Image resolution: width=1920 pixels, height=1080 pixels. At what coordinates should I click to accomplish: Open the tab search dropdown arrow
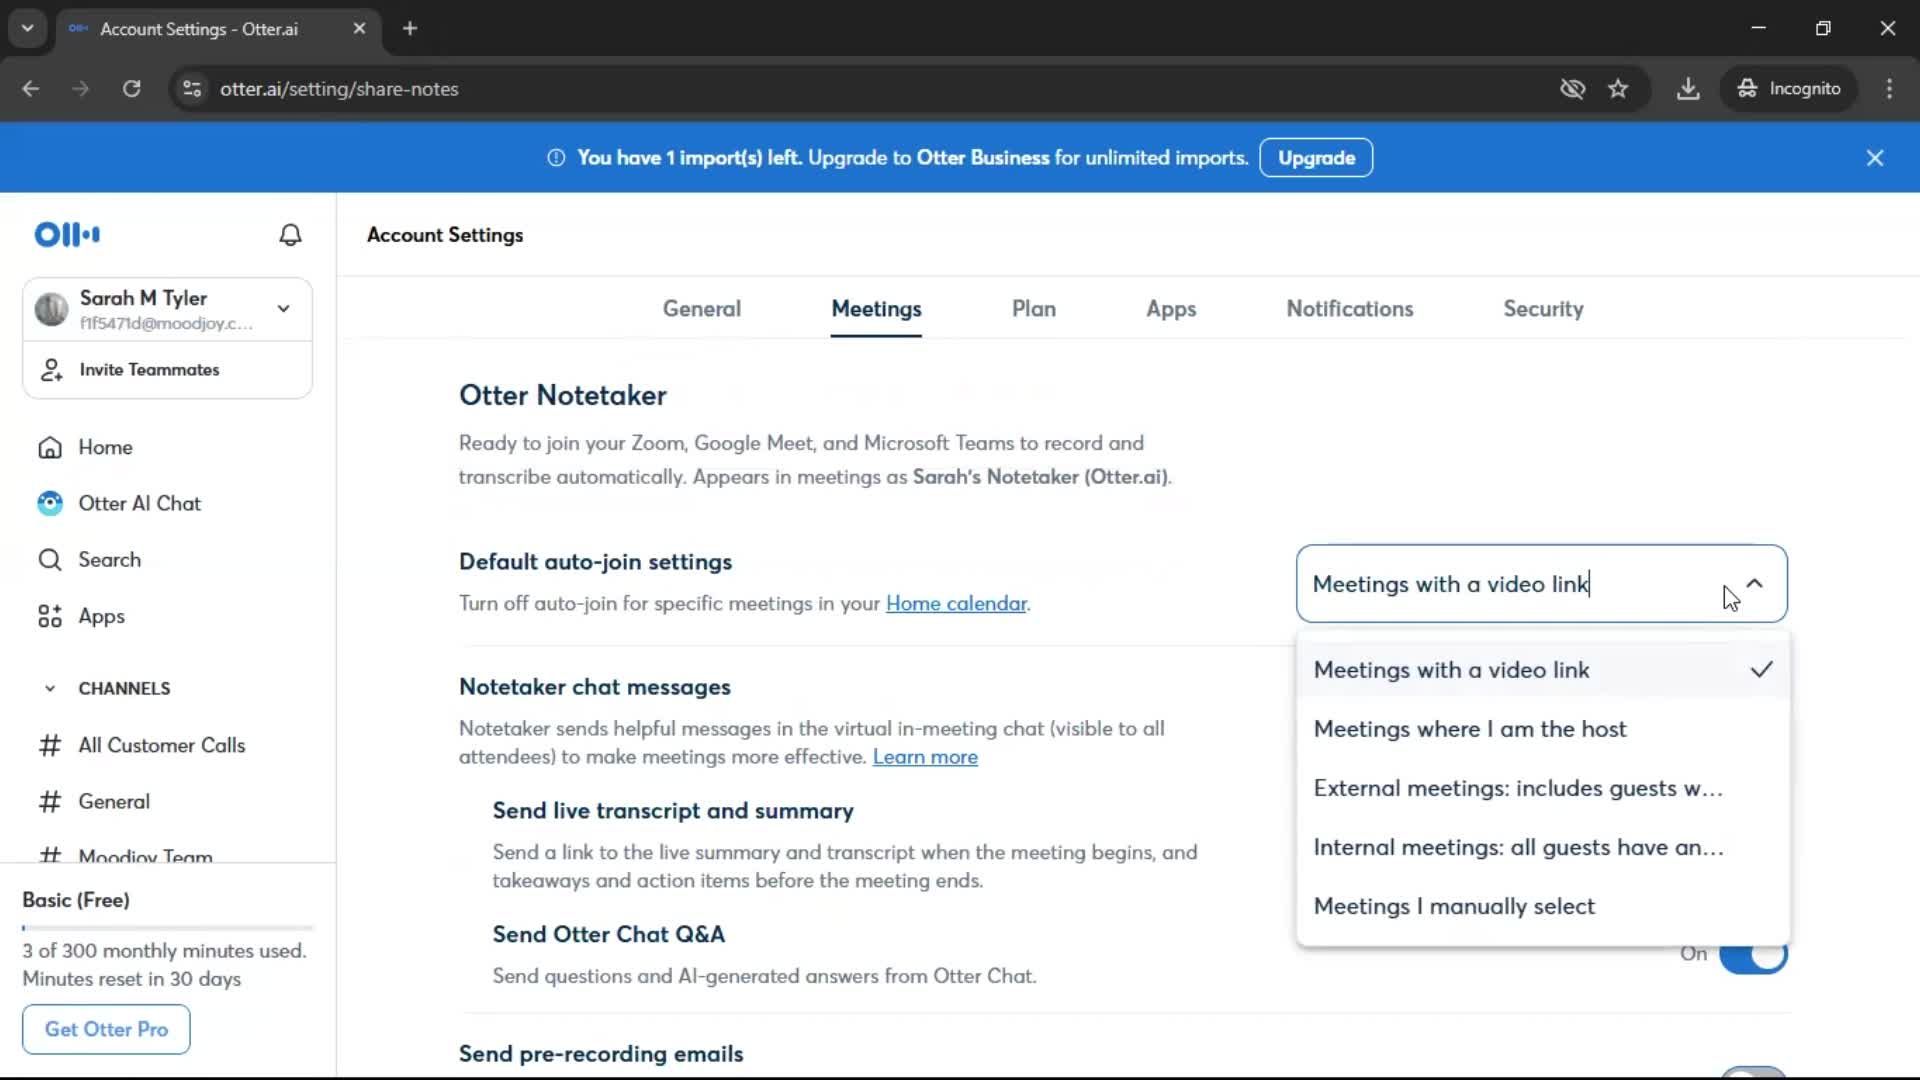coord(28,28)
